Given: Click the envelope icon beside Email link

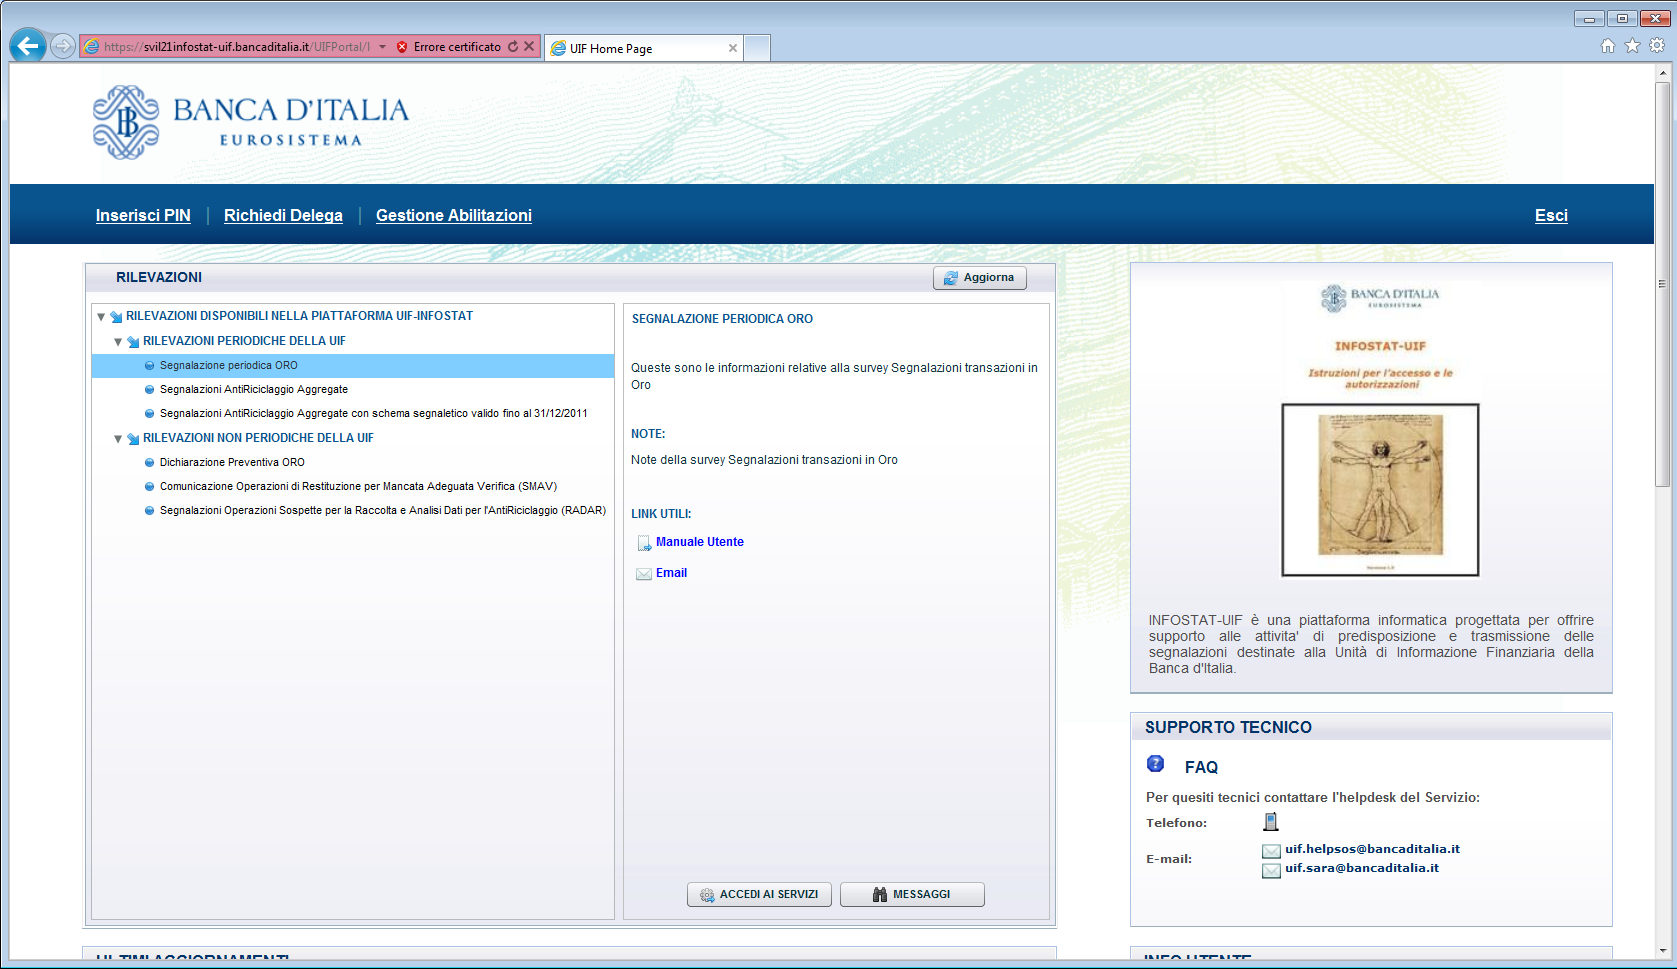Looking at the screenshot, I should [x=644, y=574].
